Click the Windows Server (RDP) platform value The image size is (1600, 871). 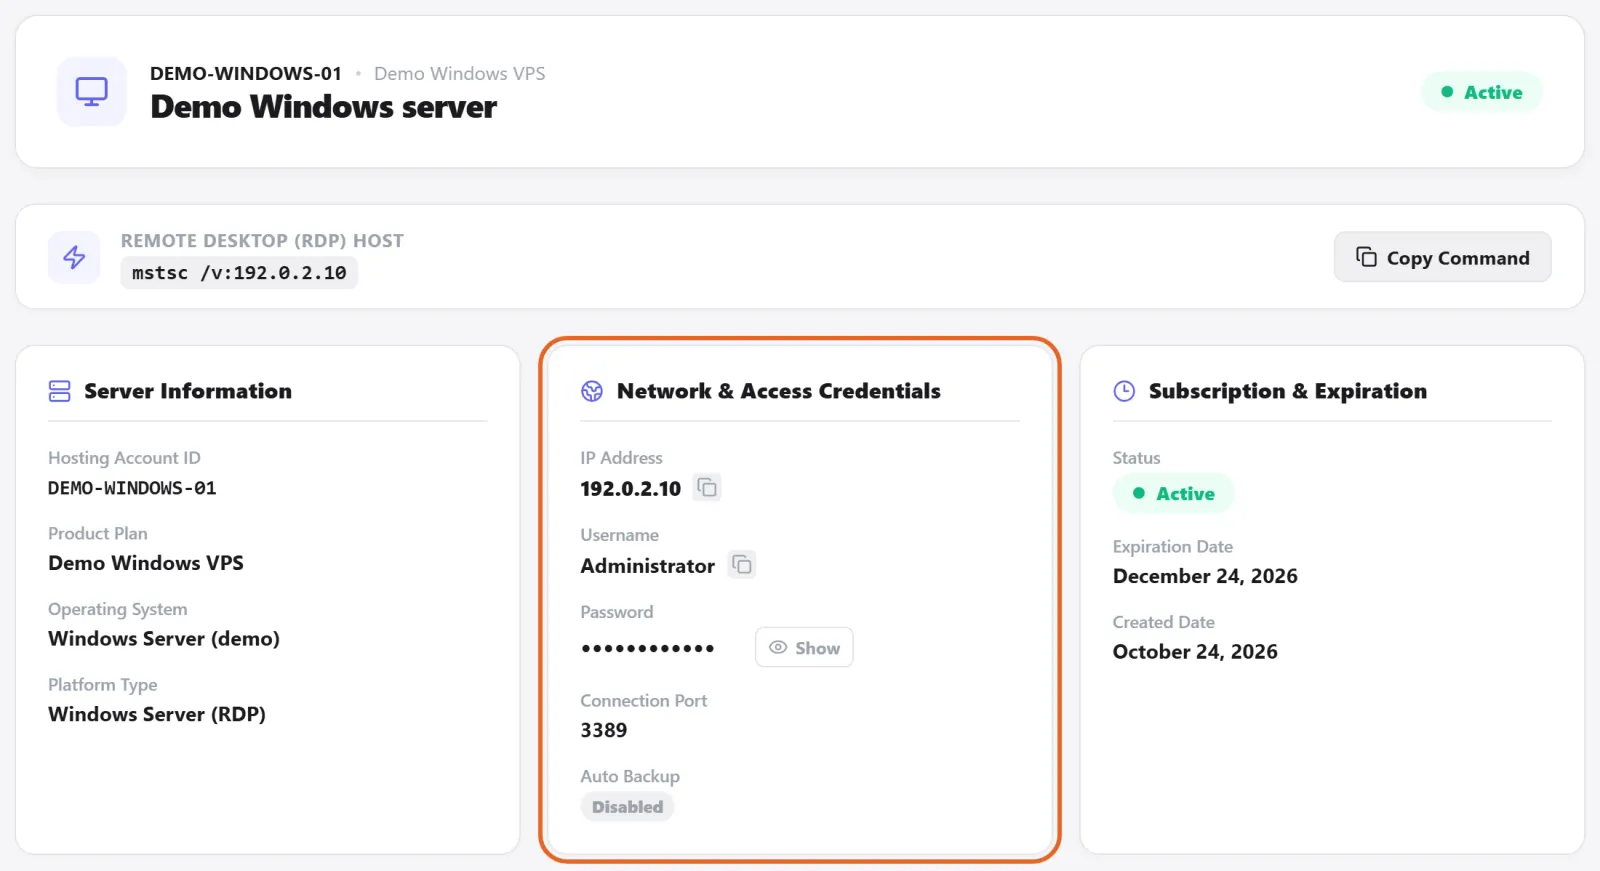point(157,714)
